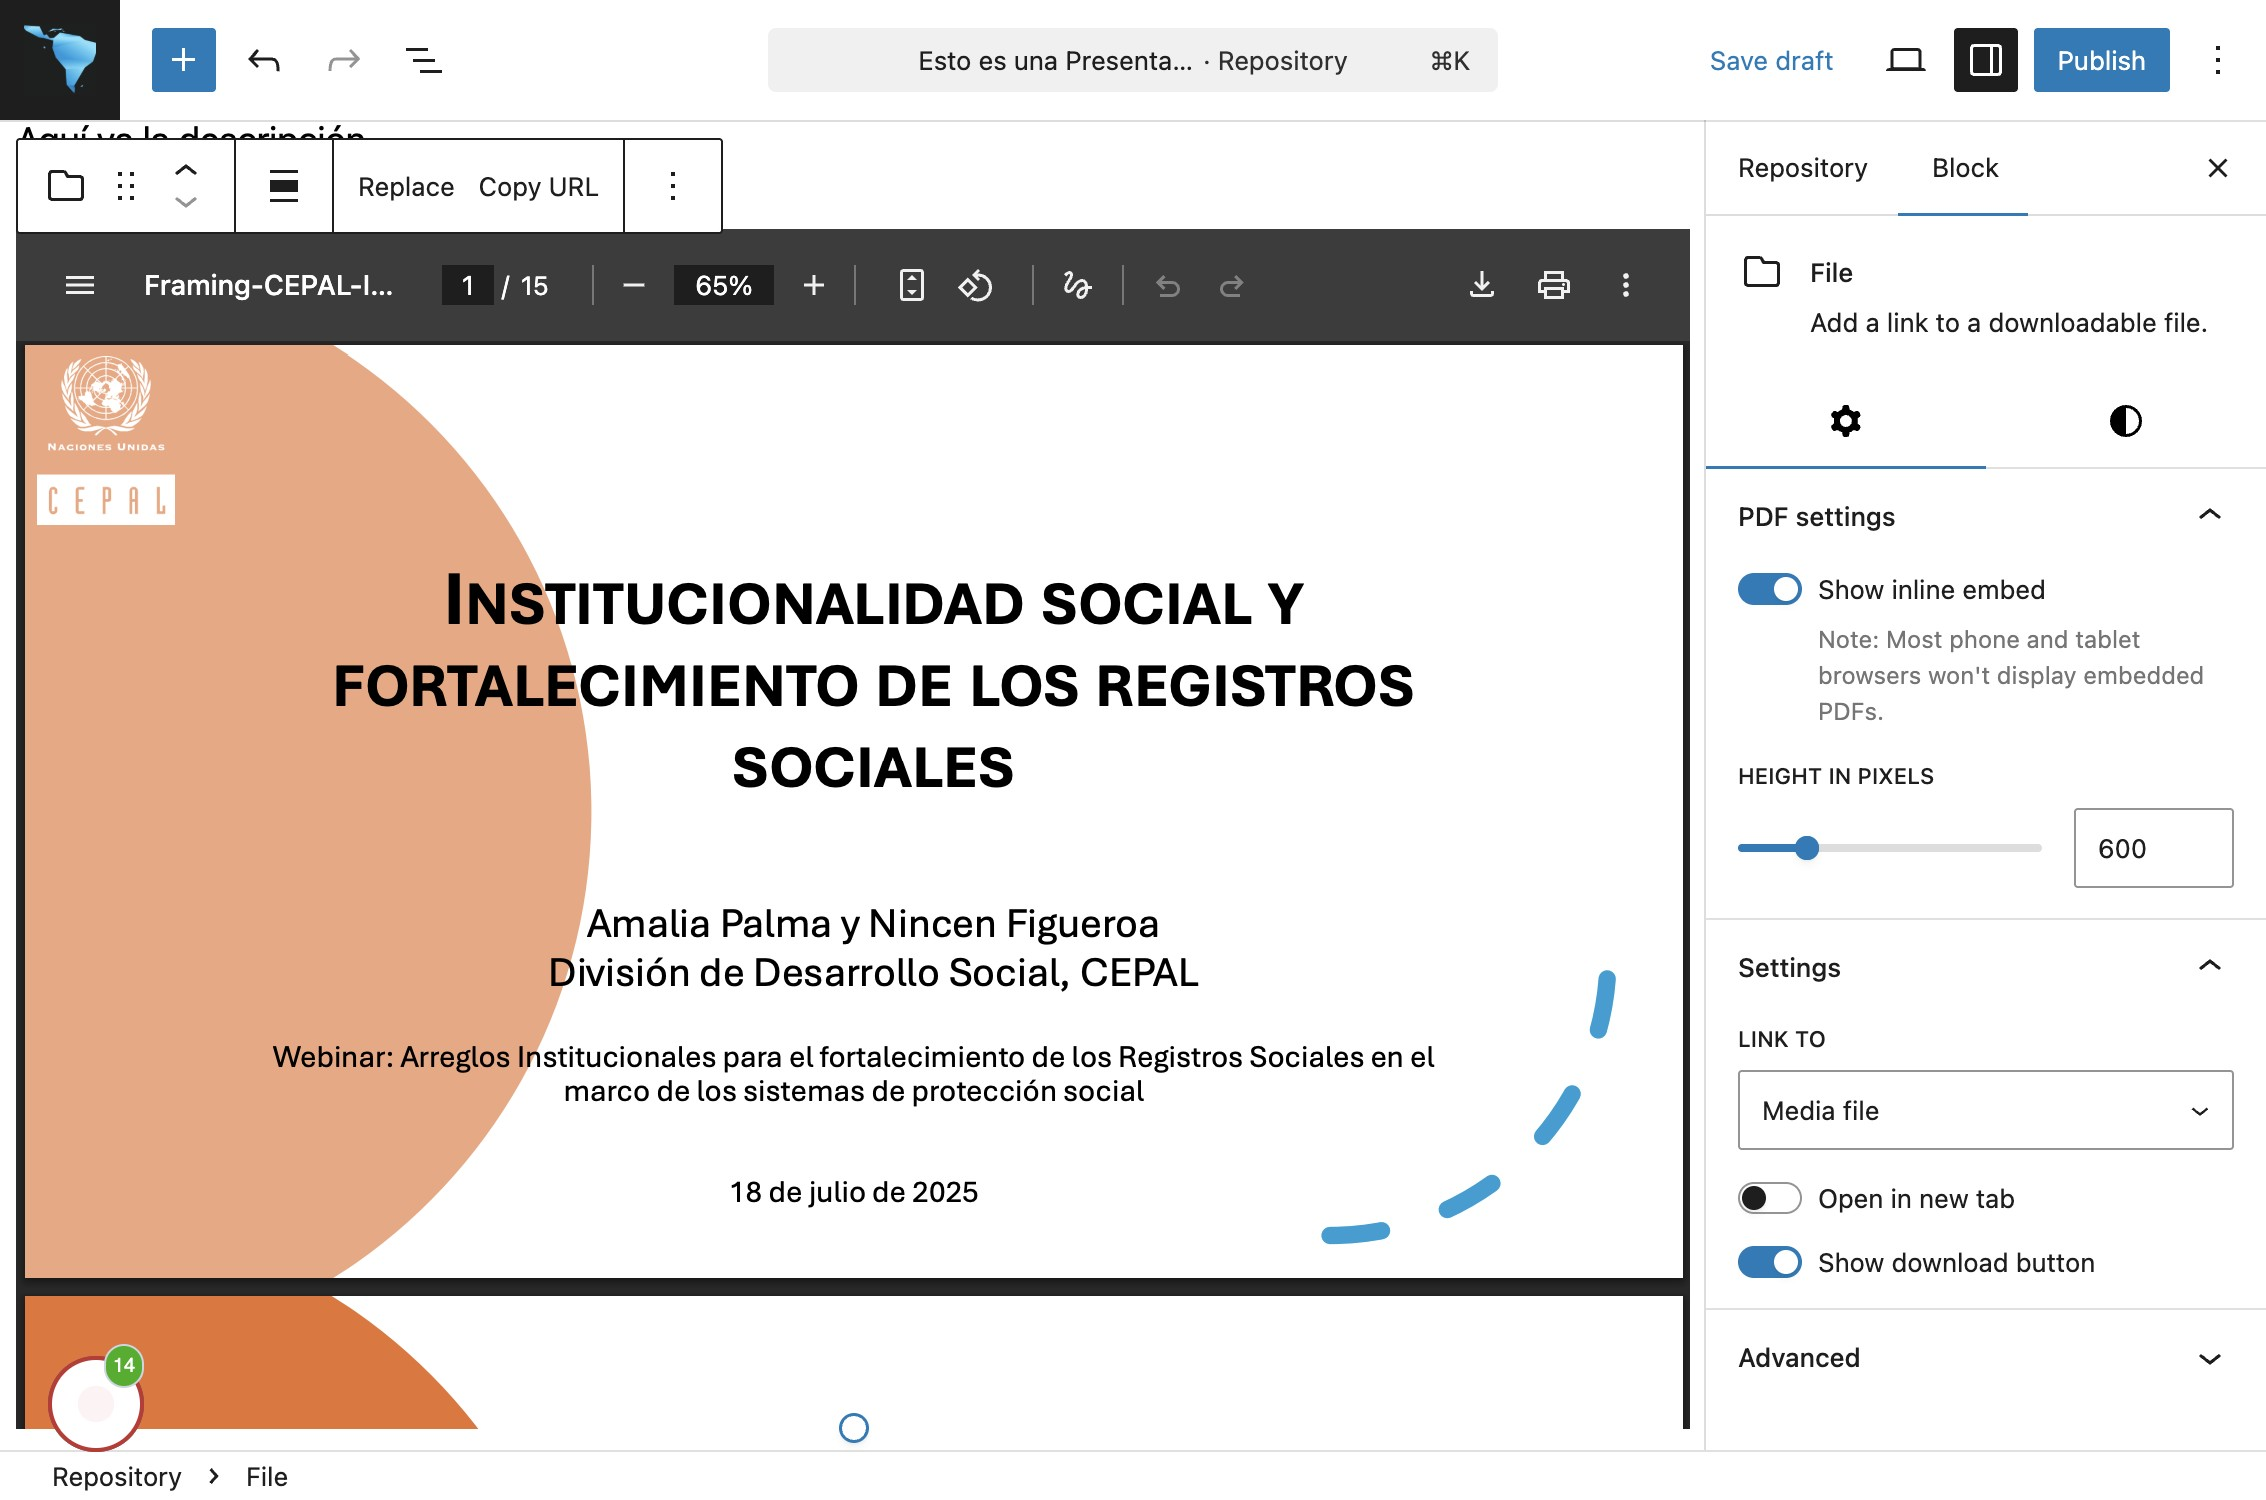Print the PDF using printer icon

click(1553, 286)
